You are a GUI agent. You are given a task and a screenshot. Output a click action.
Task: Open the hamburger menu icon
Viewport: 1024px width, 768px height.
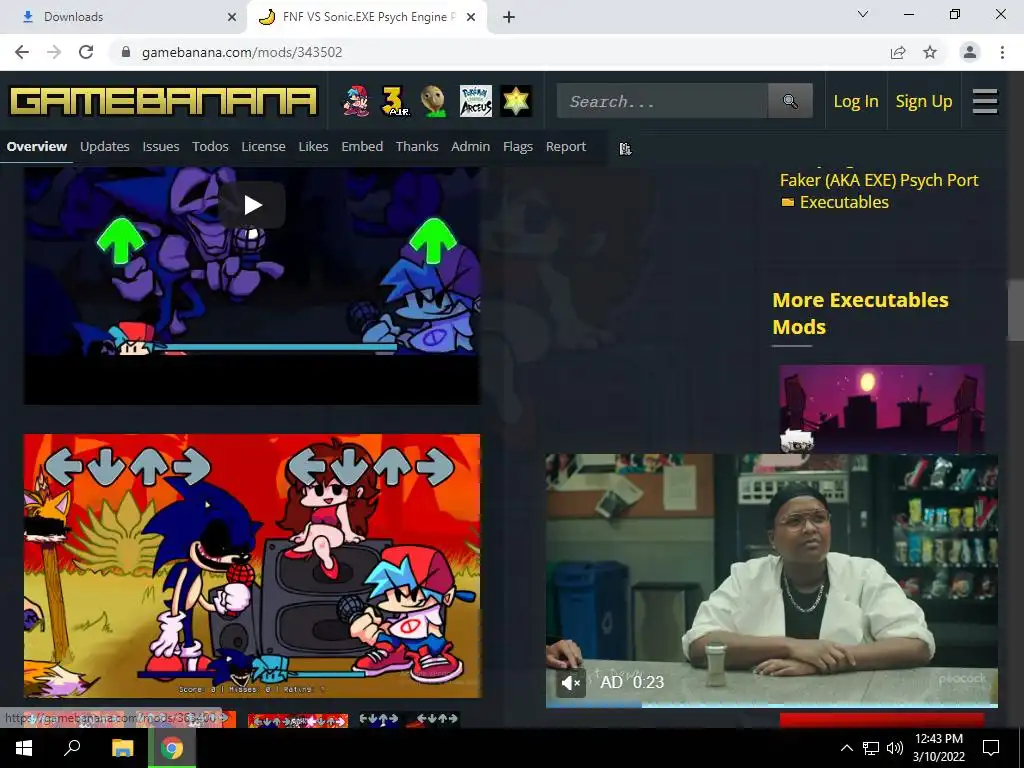point(985,101)
